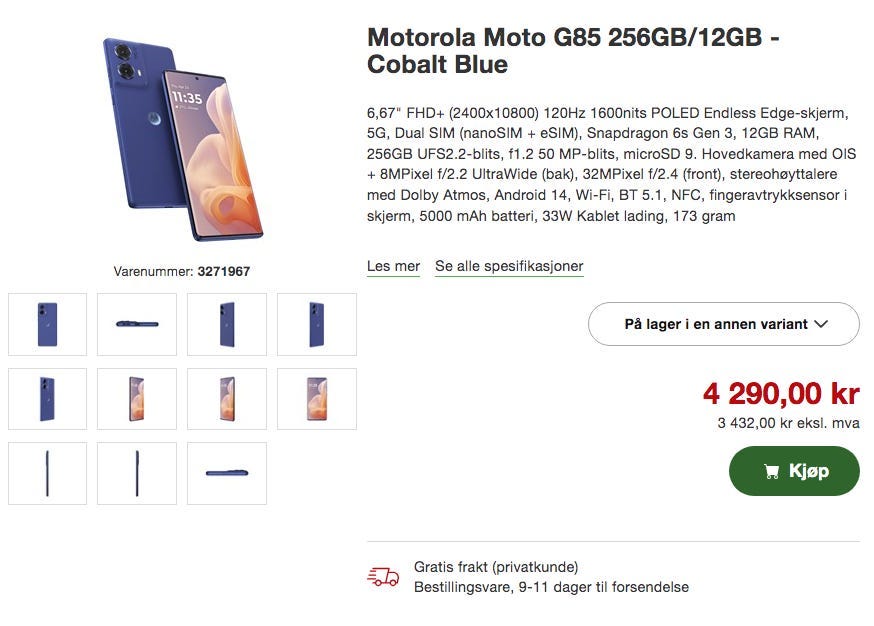
Task: Click the chevron arrow on variant selector
Action: 821,324
